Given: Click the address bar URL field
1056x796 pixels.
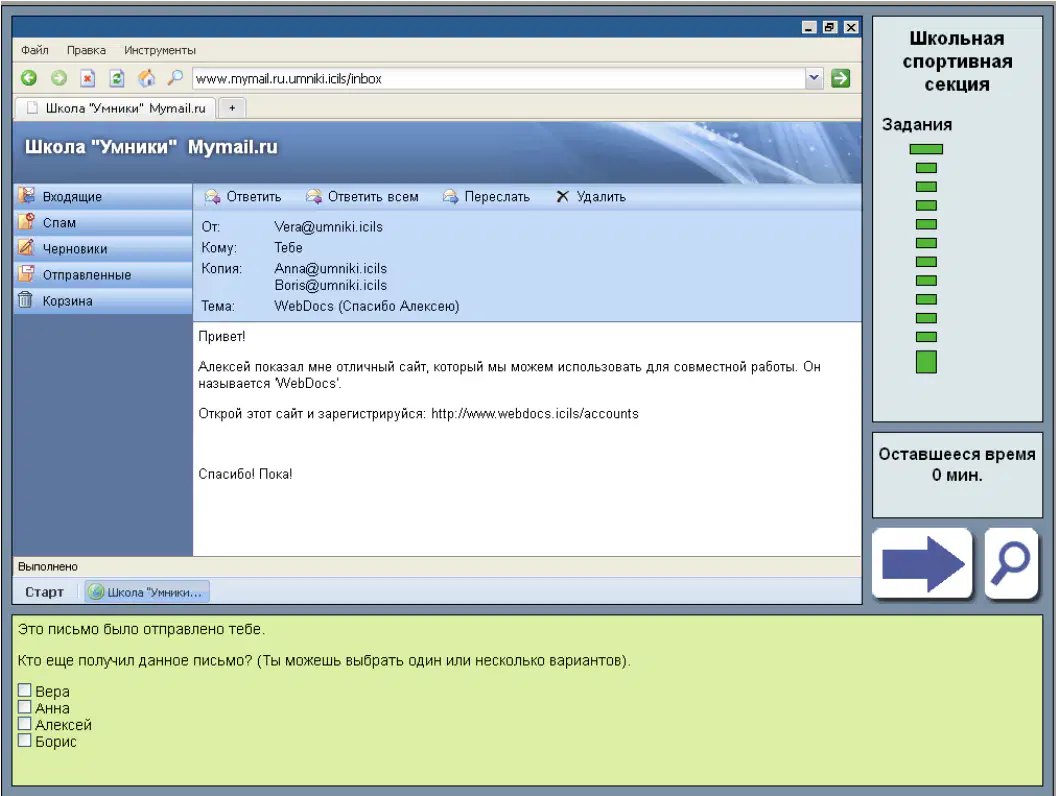Looking at the screenshot, I should pyautogui.click(x=499, y=79).
